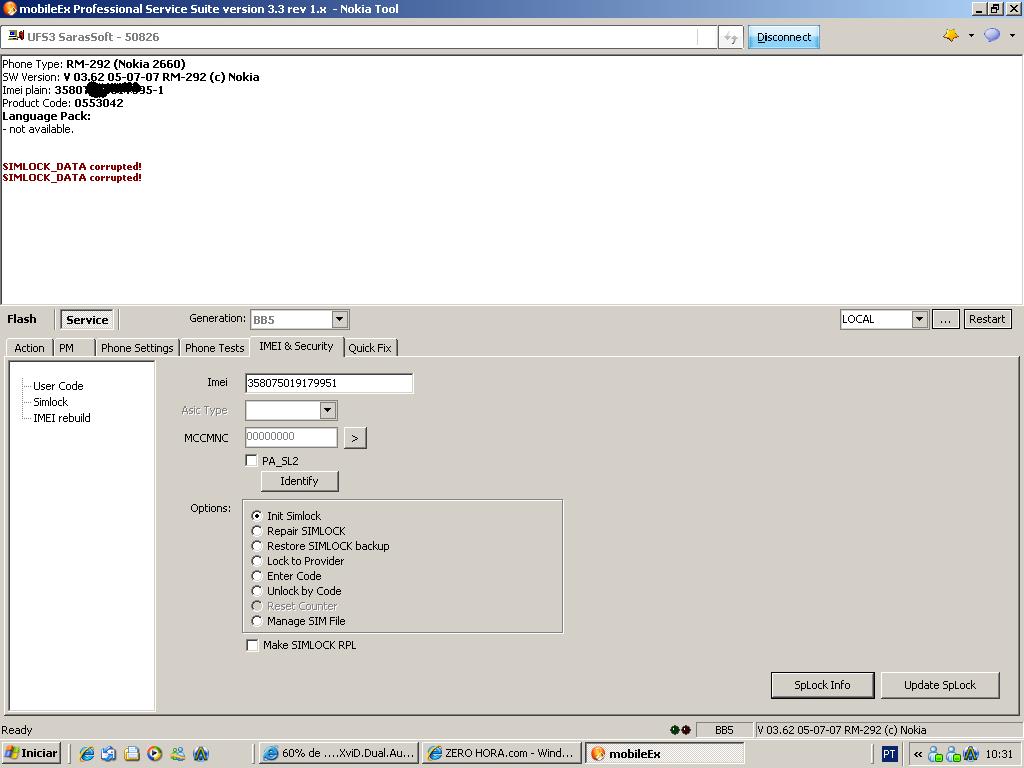This screenshot has width=1024, height=768.
Task: Open the Quick Fix tab
Action: pos(370,348)
